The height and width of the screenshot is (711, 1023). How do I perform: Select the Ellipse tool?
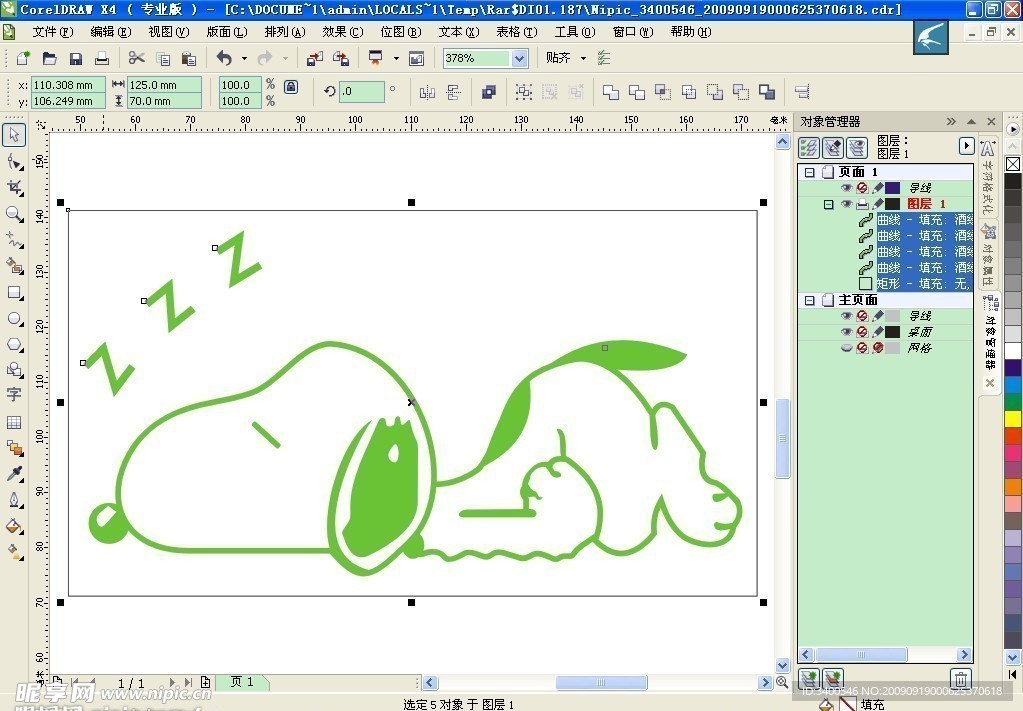coord(14,318)
